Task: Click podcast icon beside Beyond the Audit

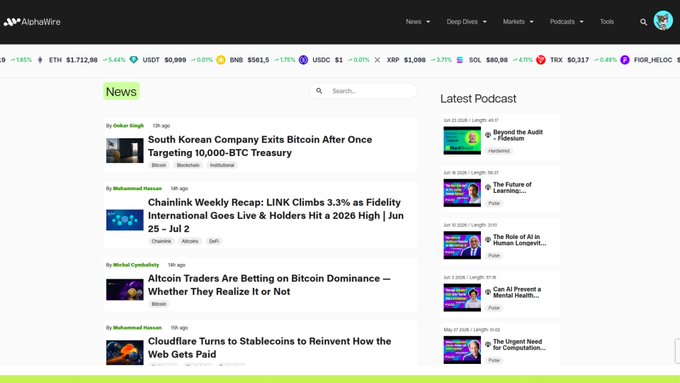Action: pyautogui.click(x=488, y=135)
